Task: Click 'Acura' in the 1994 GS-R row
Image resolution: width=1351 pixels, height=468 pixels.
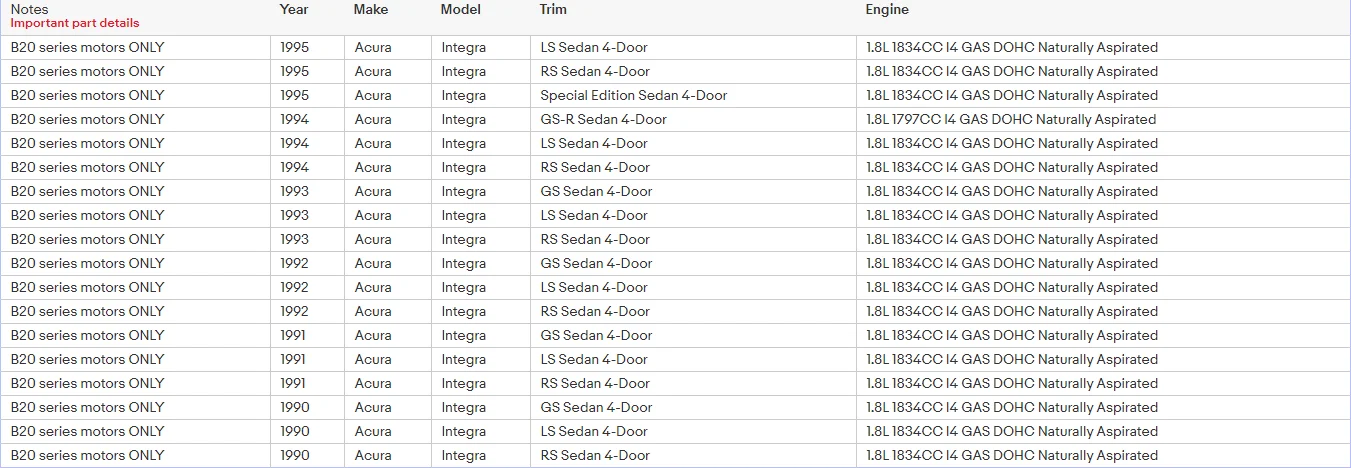Action: (x=373, y=119)
